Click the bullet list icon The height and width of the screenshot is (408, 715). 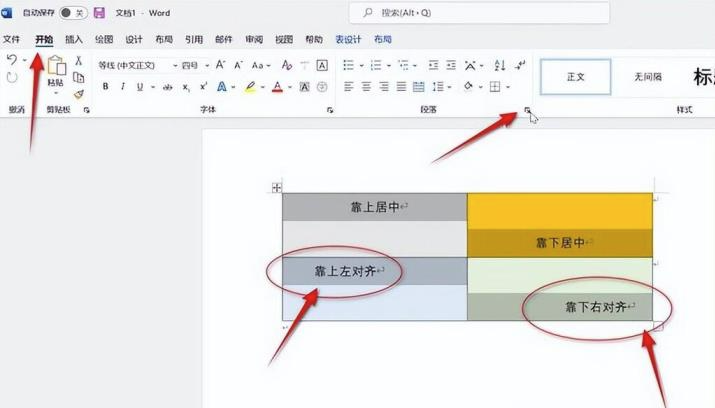click(x=347, y=65)
